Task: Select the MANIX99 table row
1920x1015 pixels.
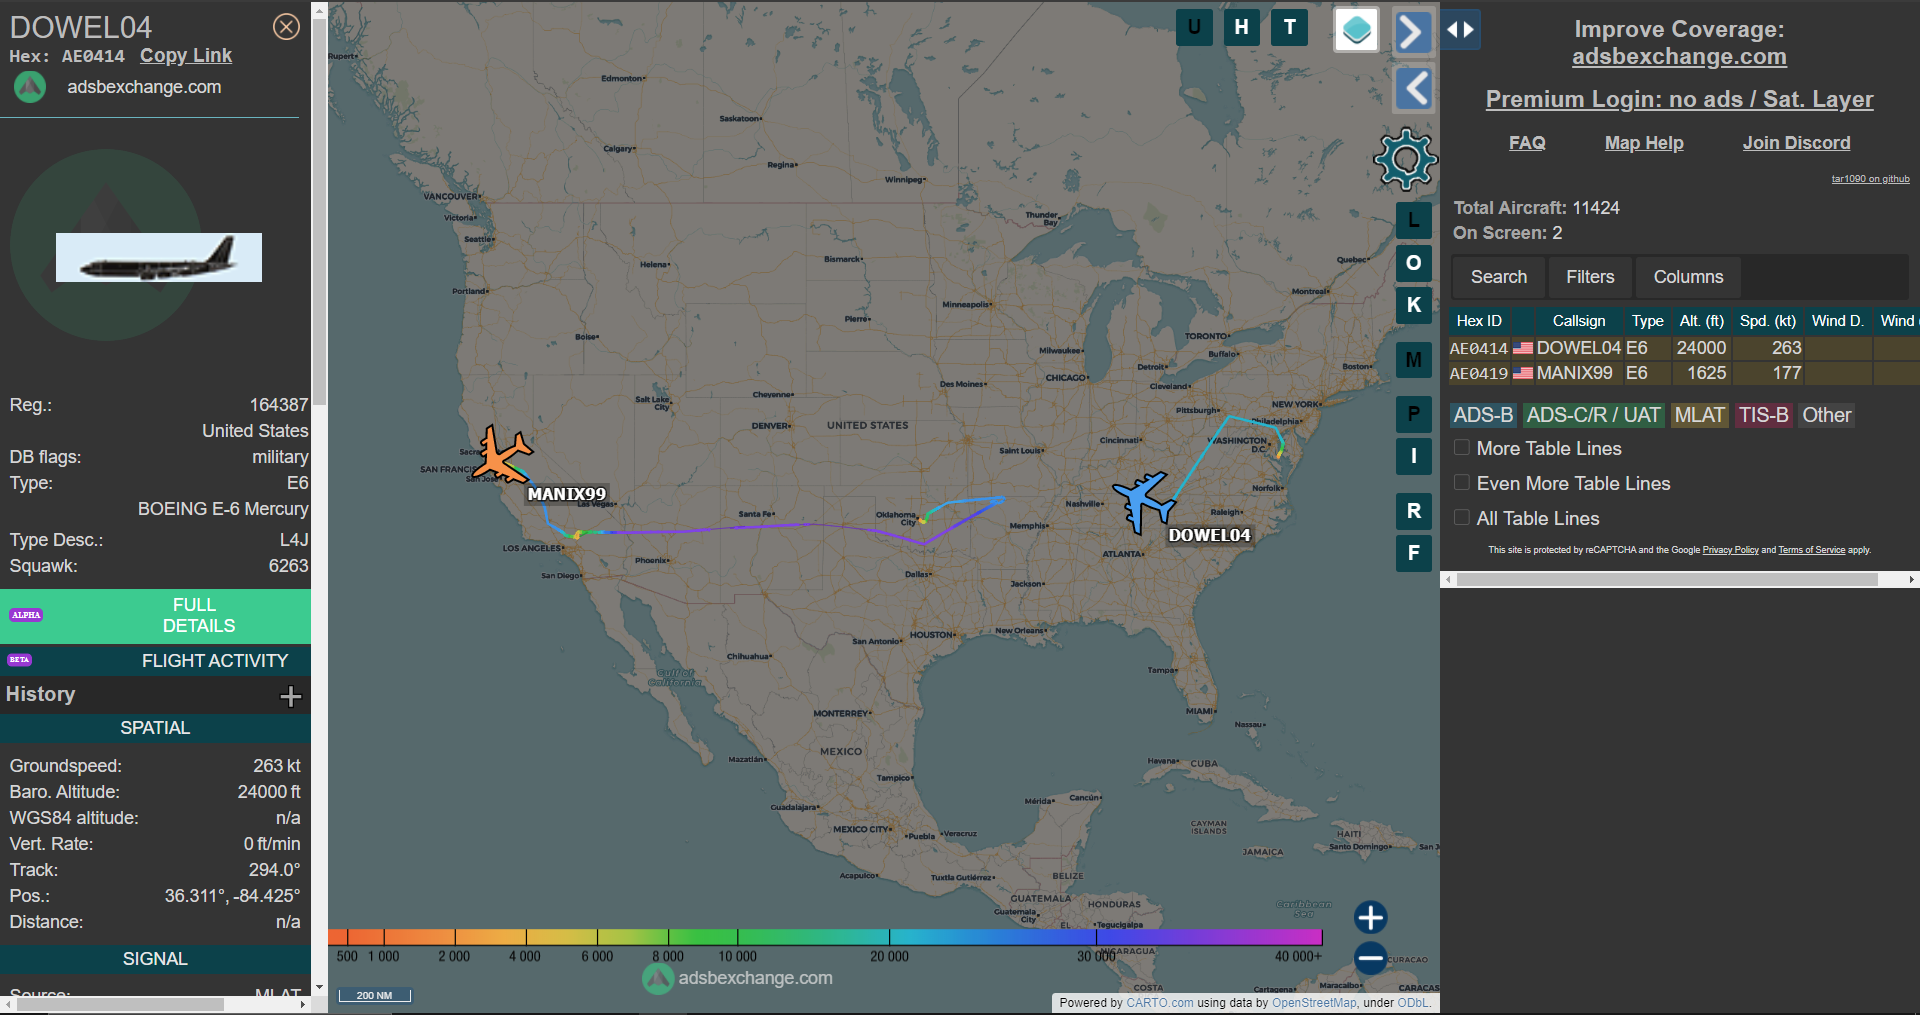Action: tap(1684, 373)
